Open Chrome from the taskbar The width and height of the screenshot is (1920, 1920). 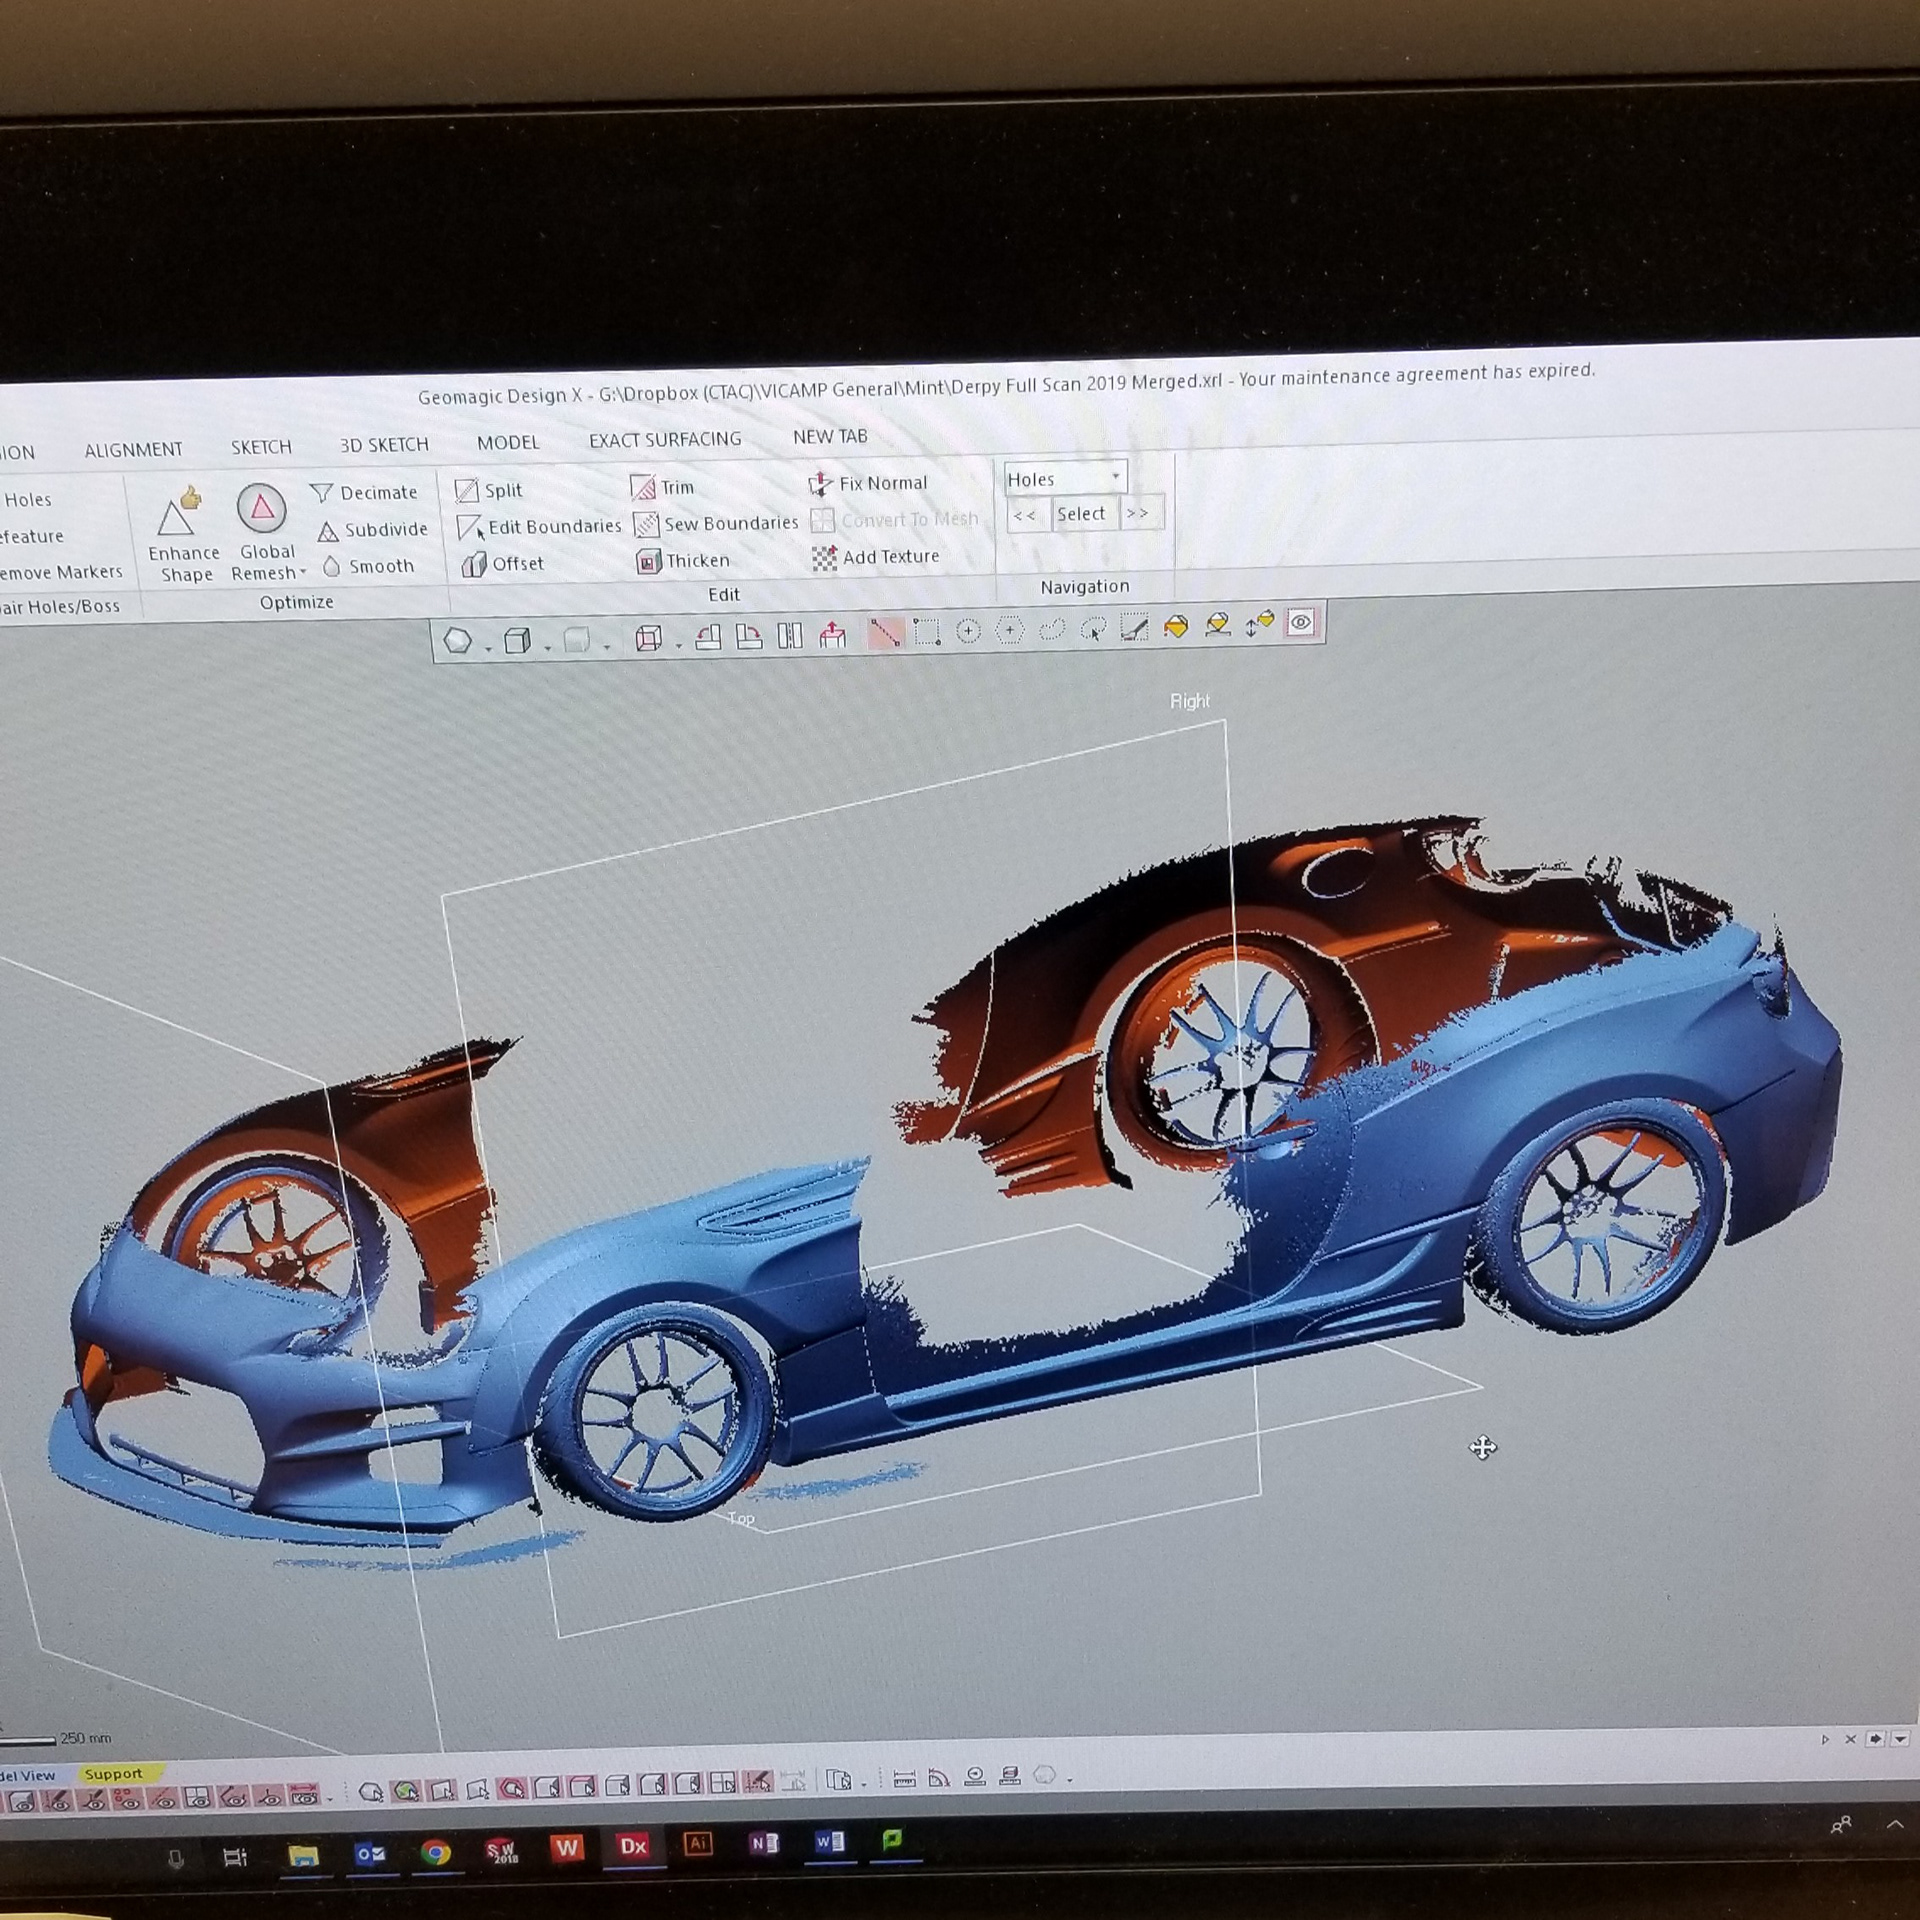pyautogui.click(x=435, y=1853)
